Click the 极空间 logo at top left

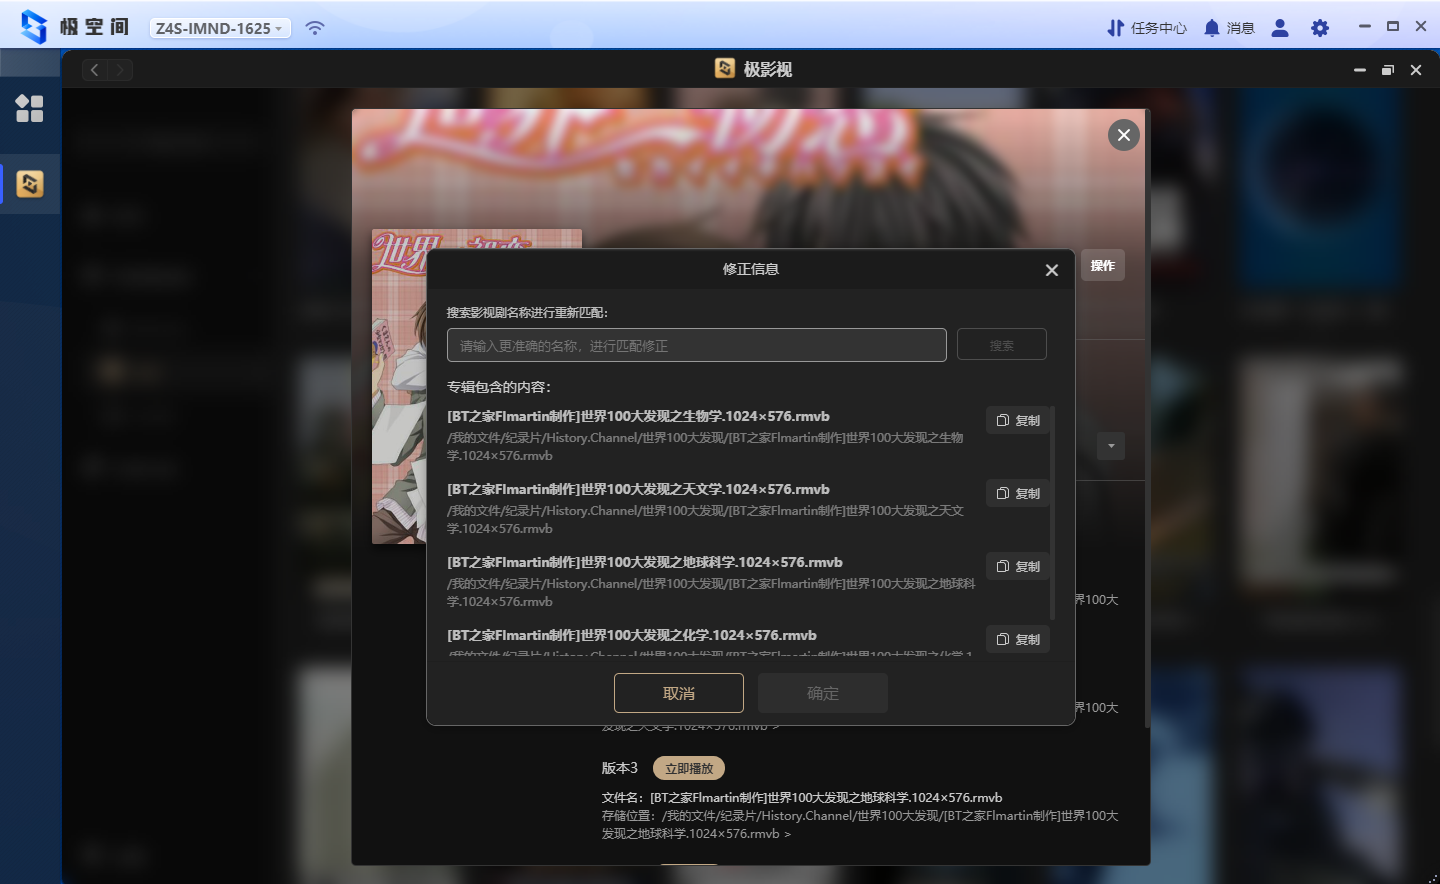75,27
